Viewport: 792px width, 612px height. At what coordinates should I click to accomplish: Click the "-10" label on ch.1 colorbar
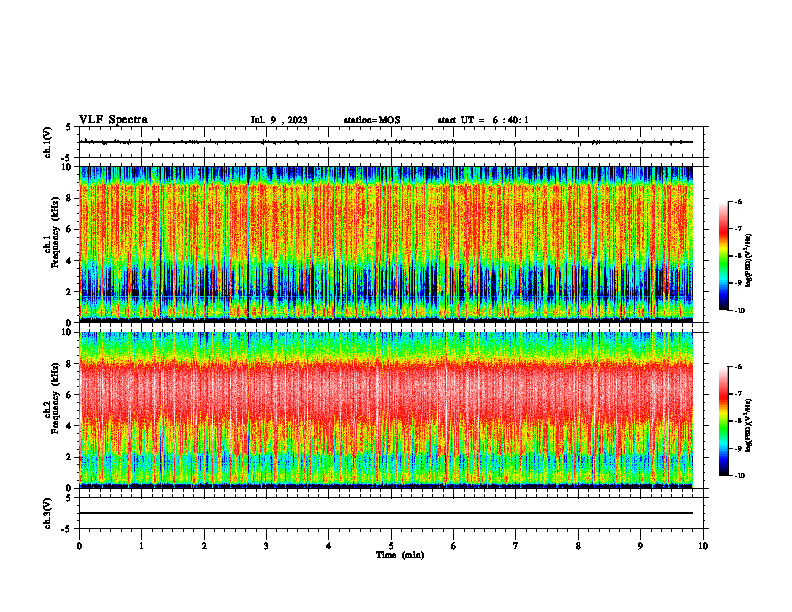pos(739,311)
